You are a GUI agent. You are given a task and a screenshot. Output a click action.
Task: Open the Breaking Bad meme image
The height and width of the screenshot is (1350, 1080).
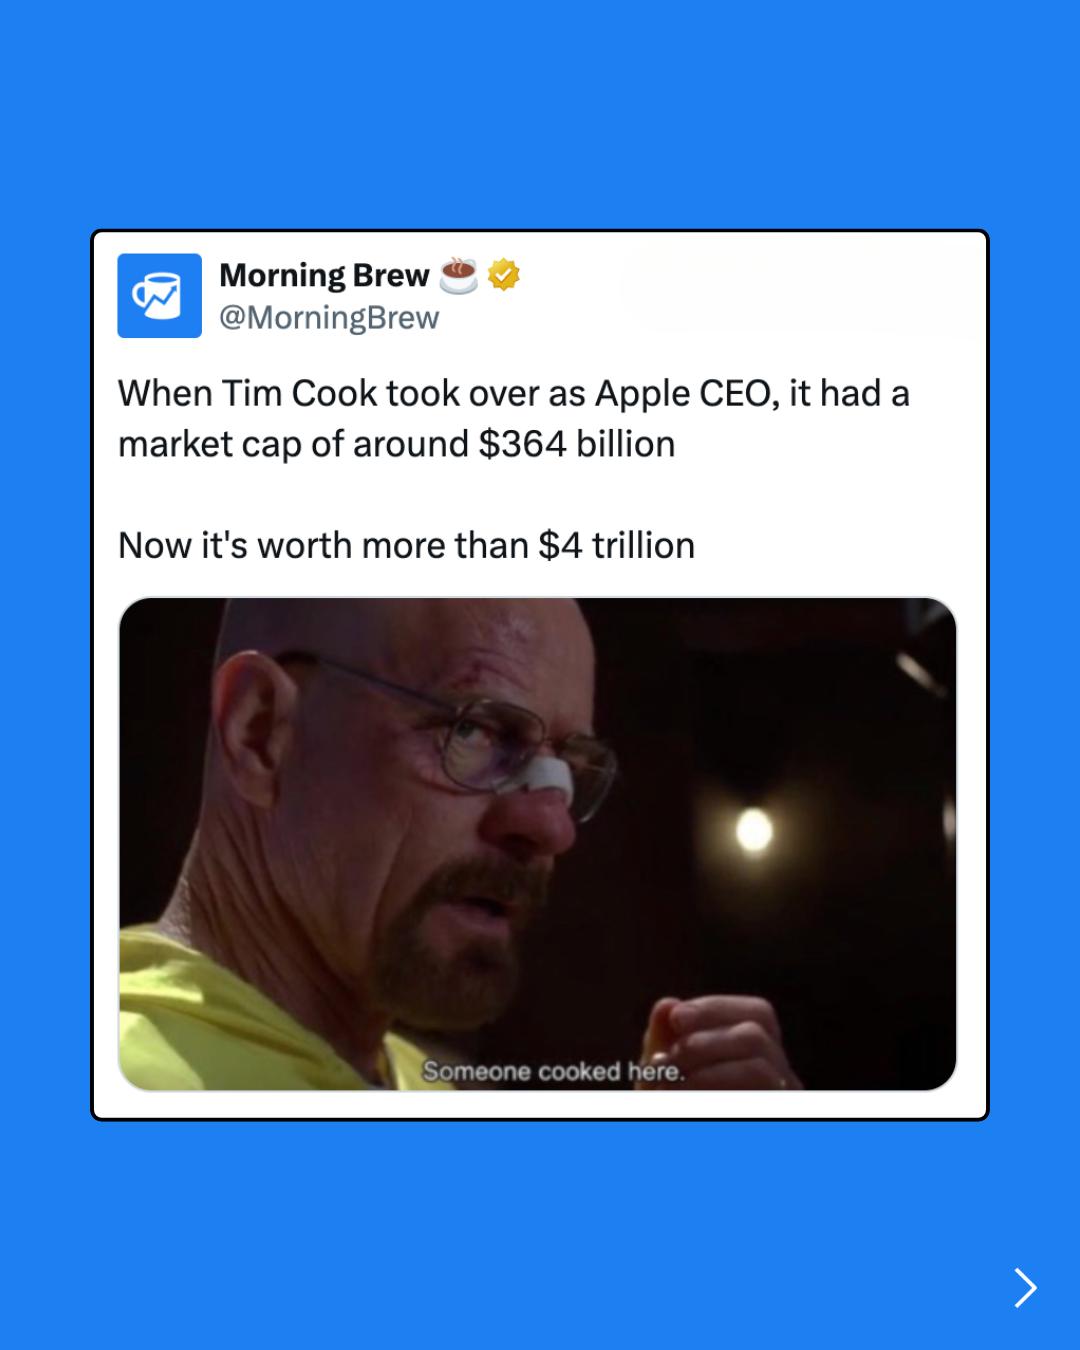(538, 844)
